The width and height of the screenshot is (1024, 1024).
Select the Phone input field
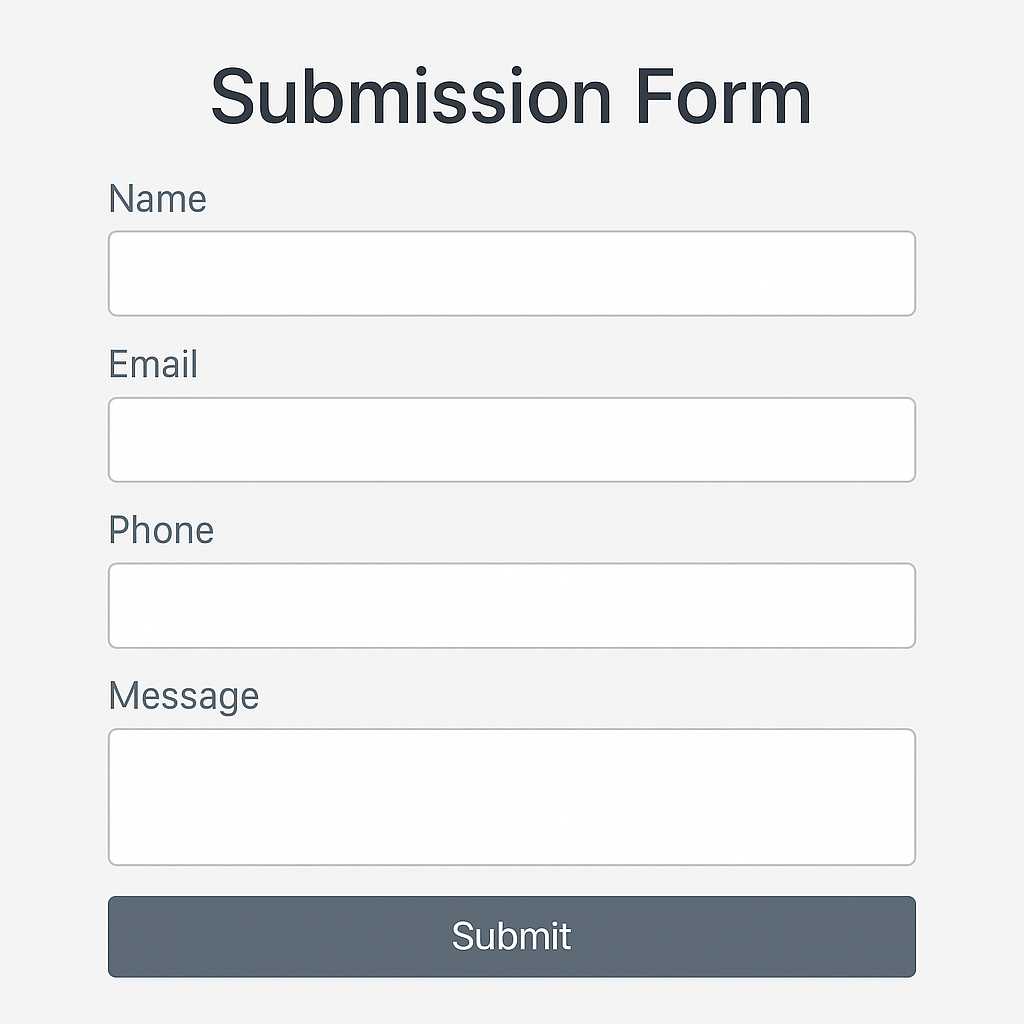click(x=511, y=605)
